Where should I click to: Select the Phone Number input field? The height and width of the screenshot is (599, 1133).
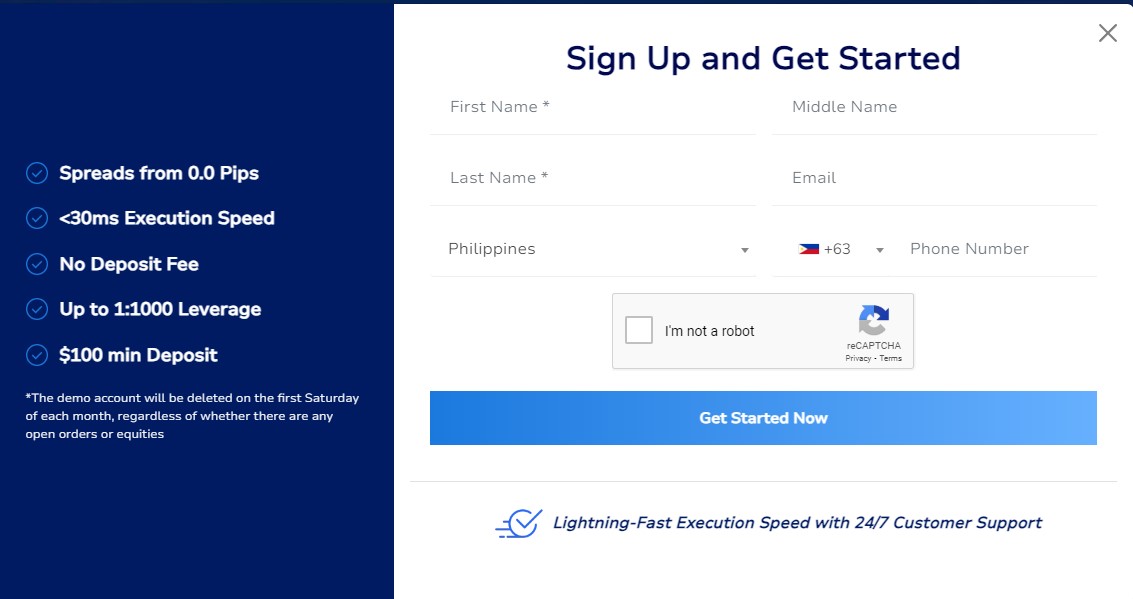pyautogui.click(x=1000, y=249)
